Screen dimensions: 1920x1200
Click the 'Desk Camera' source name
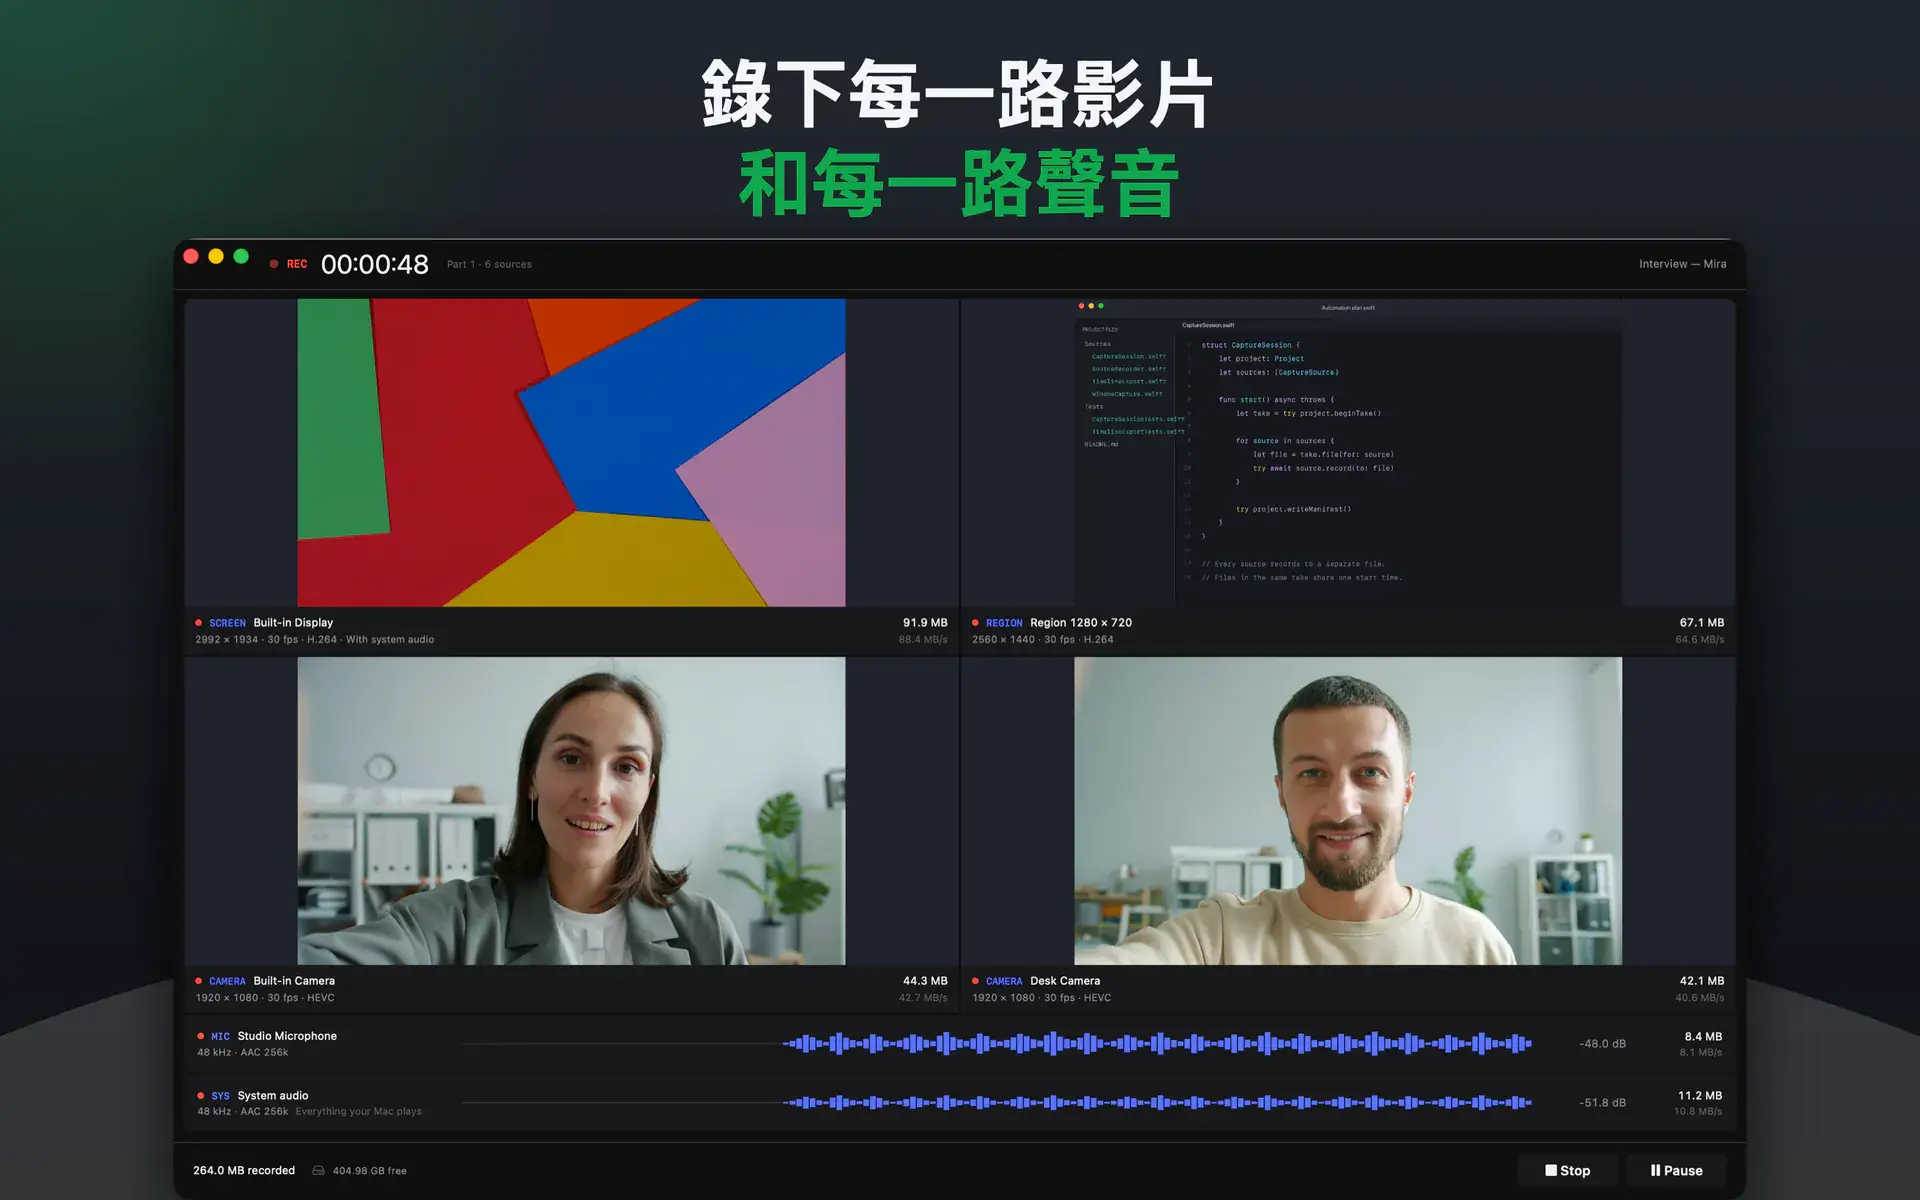click(x=1065, y=981)
